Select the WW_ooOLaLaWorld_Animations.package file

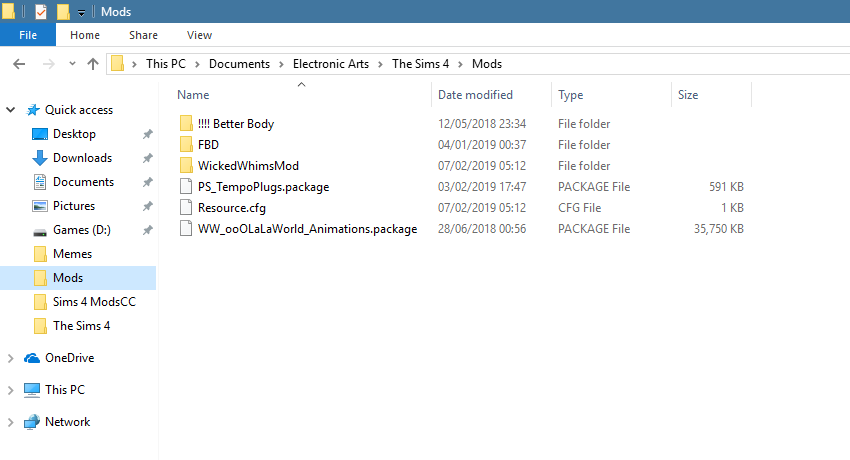click(307, 229)
